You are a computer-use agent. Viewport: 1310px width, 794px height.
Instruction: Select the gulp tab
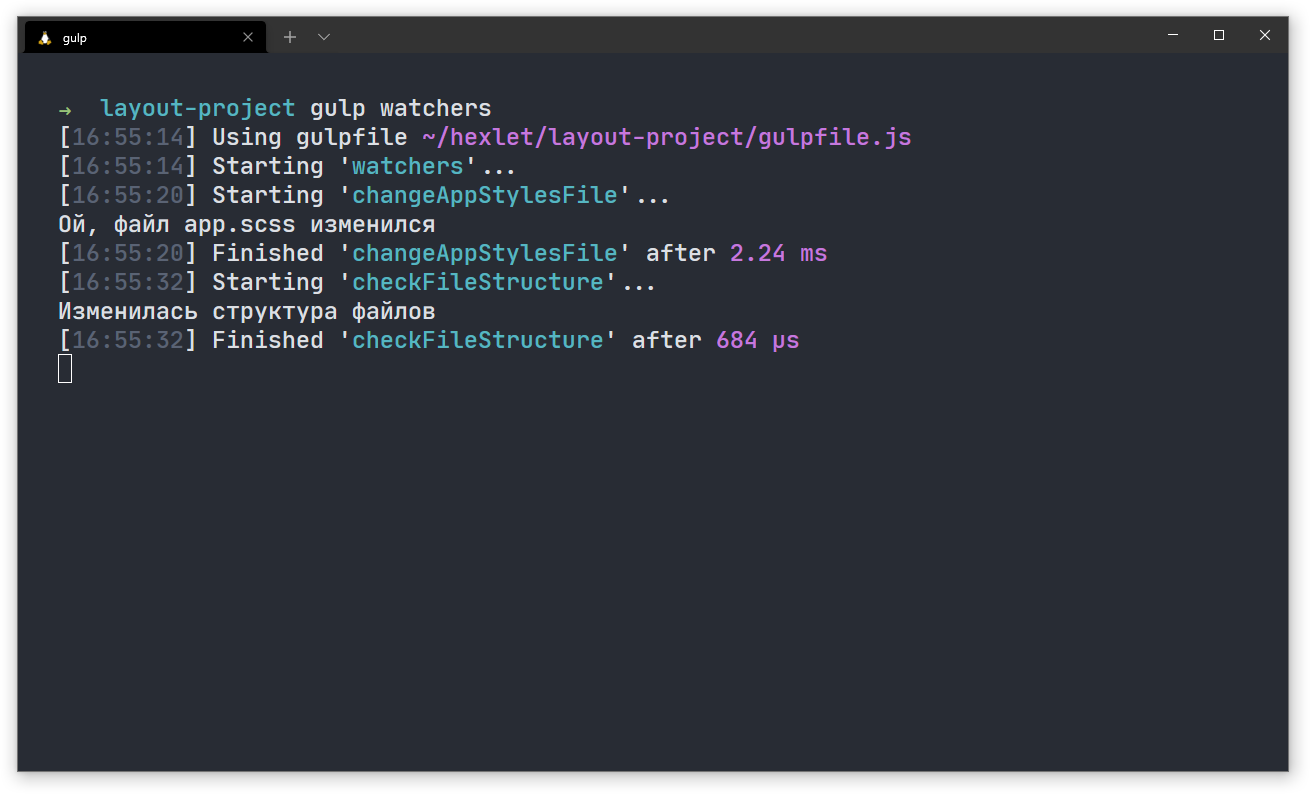[x=140, y=38]
